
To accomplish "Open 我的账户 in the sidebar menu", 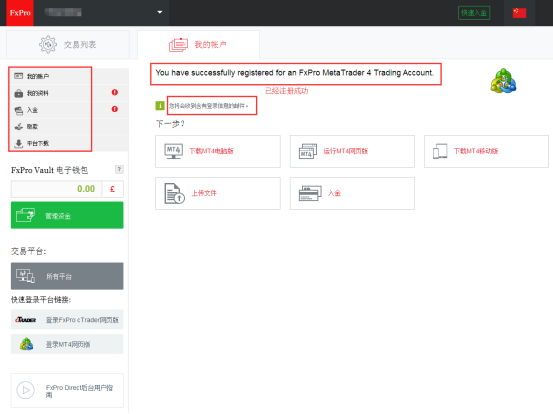I will click(50, 76).
